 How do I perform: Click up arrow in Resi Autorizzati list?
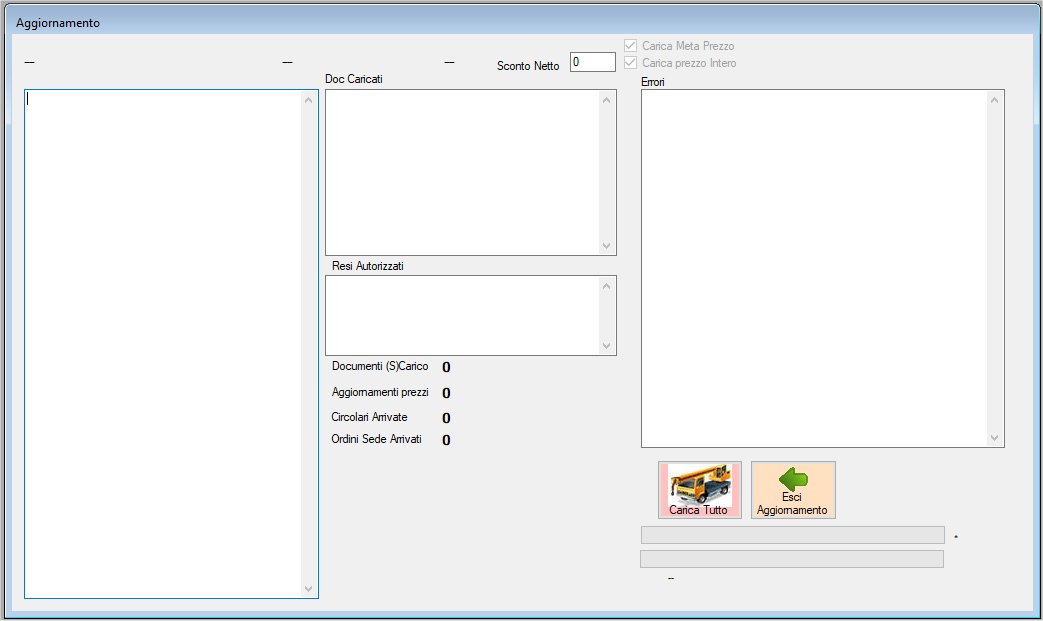(606, 287)
